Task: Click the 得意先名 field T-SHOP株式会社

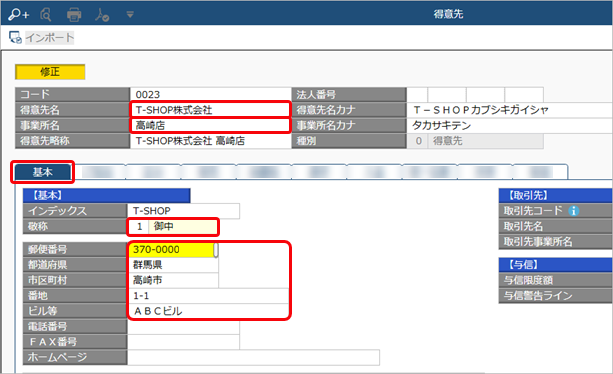Action: pos(210,110)
